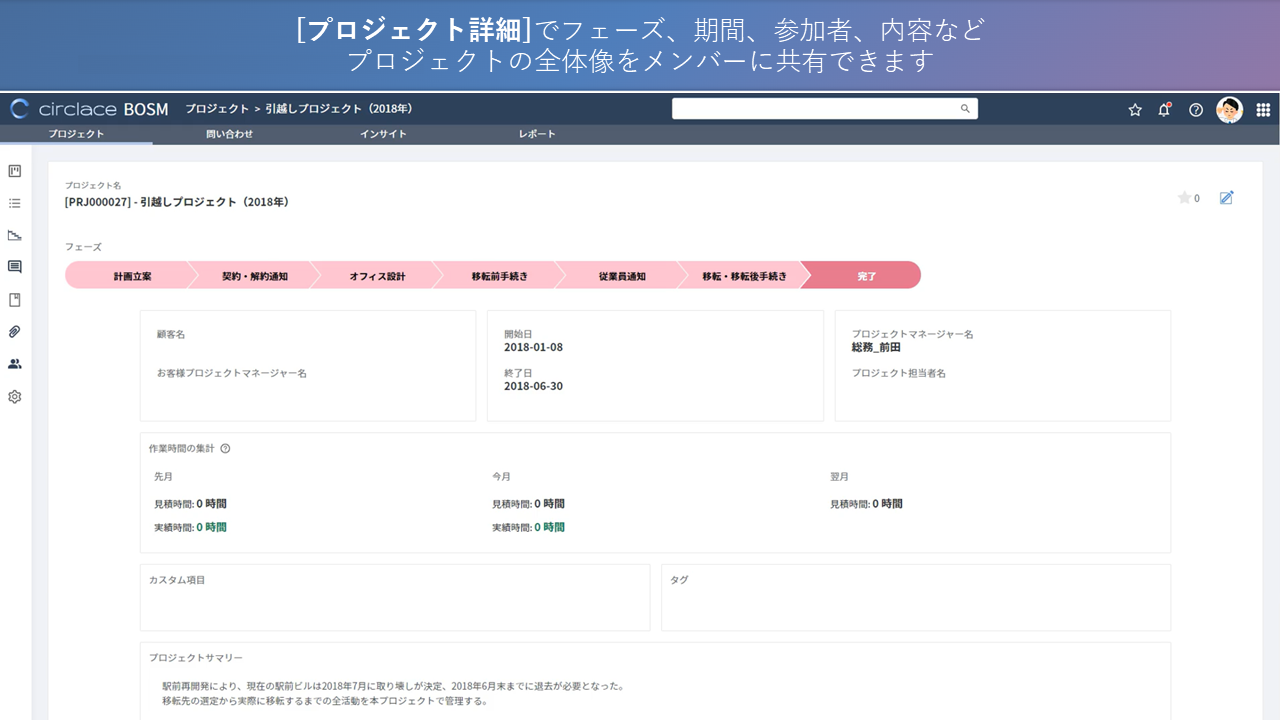Viewport: 1280px width, 720px height.
Task: Open the notifications bell
Action: pos(1164,110)
